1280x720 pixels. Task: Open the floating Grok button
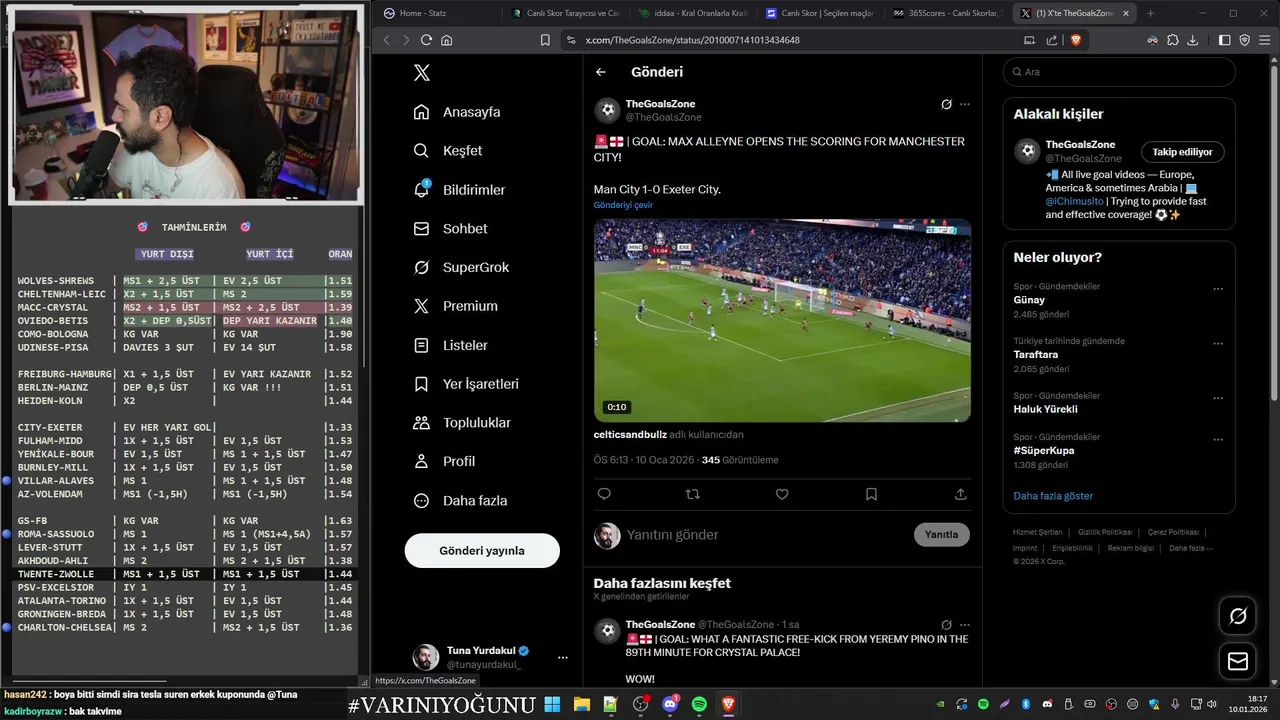click(x=1237, y=616)
